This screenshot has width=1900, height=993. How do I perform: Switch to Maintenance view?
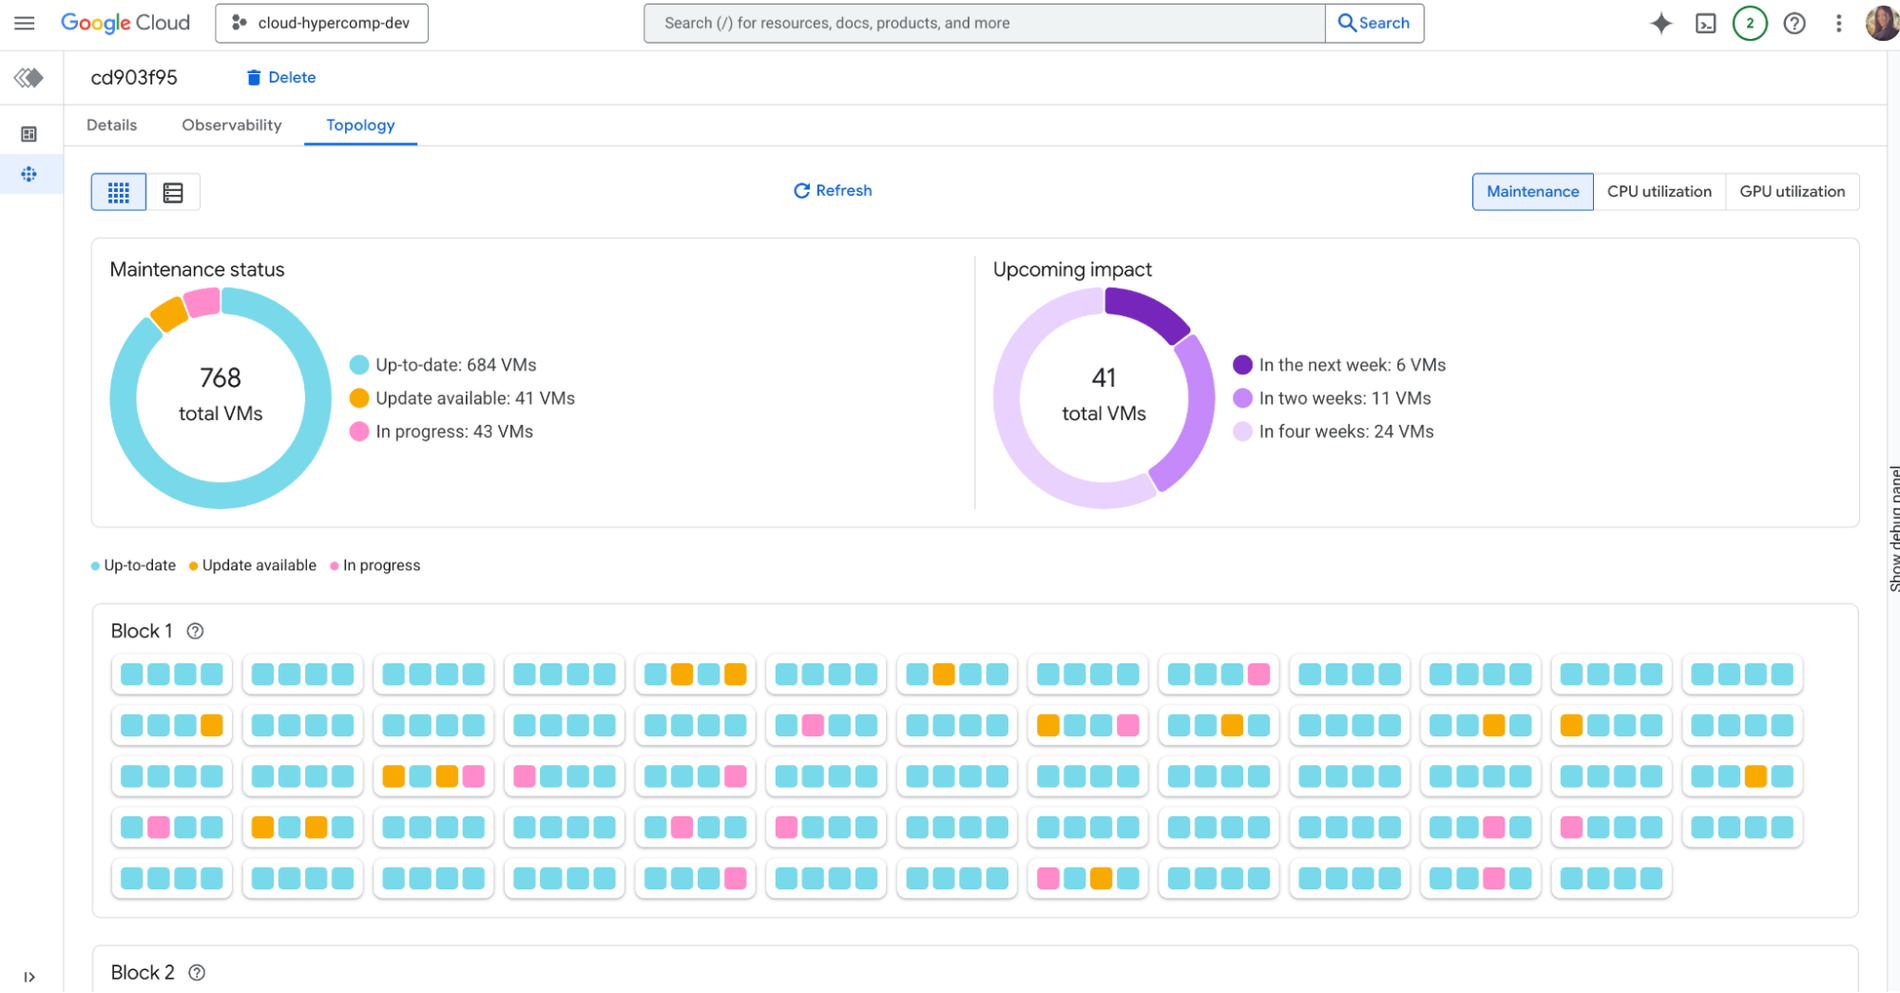[x=1532, y=191]
